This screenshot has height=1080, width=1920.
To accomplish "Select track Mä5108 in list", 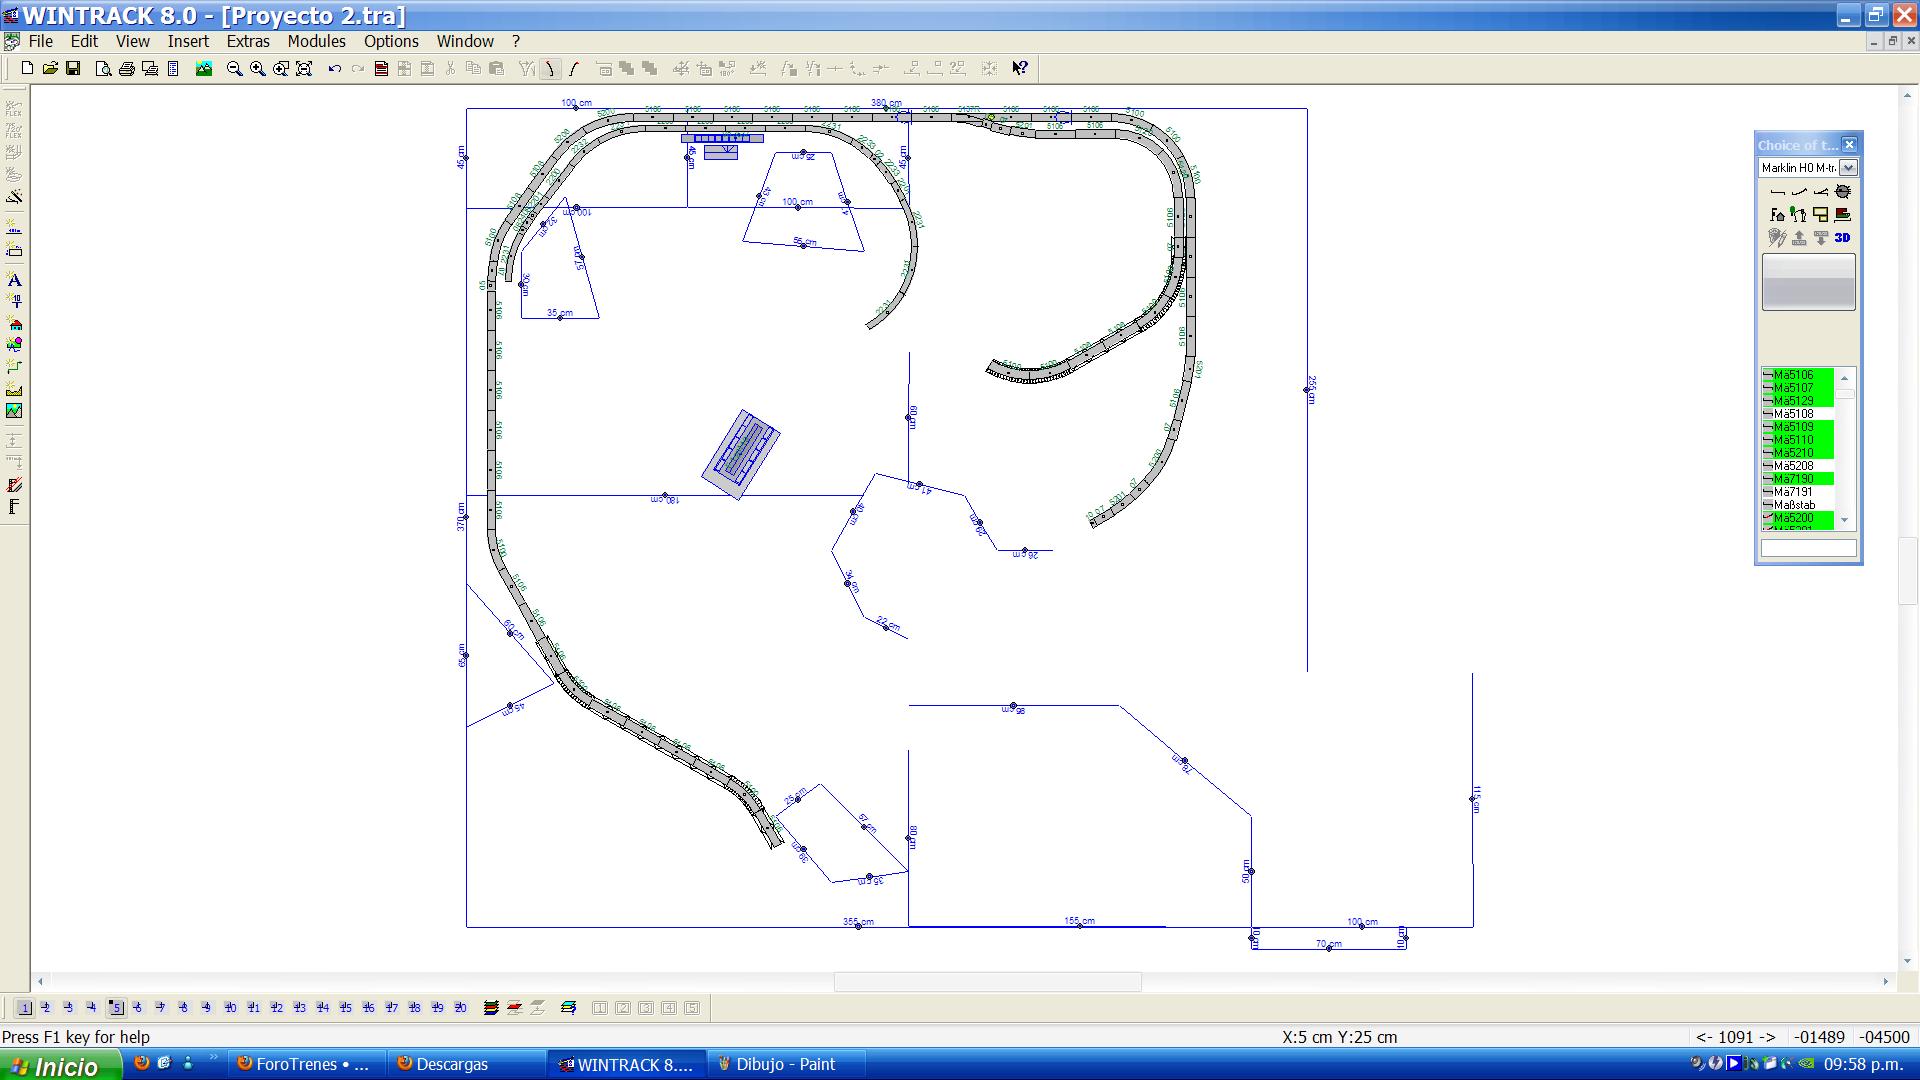I will 1798,414.
